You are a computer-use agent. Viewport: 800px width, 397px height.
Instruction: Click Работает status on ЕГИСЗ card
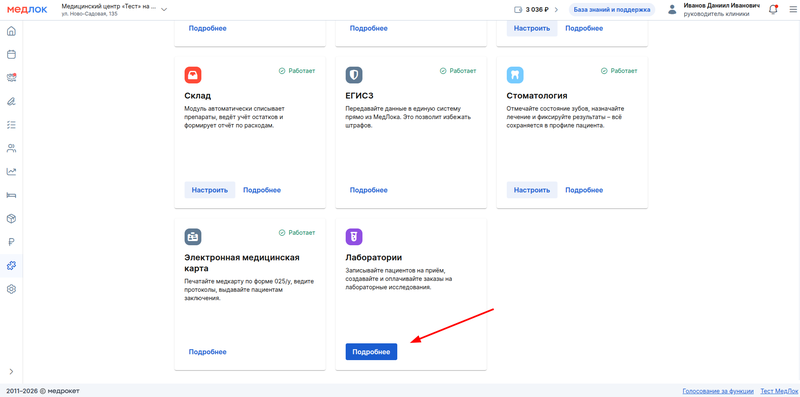point(458,71)
